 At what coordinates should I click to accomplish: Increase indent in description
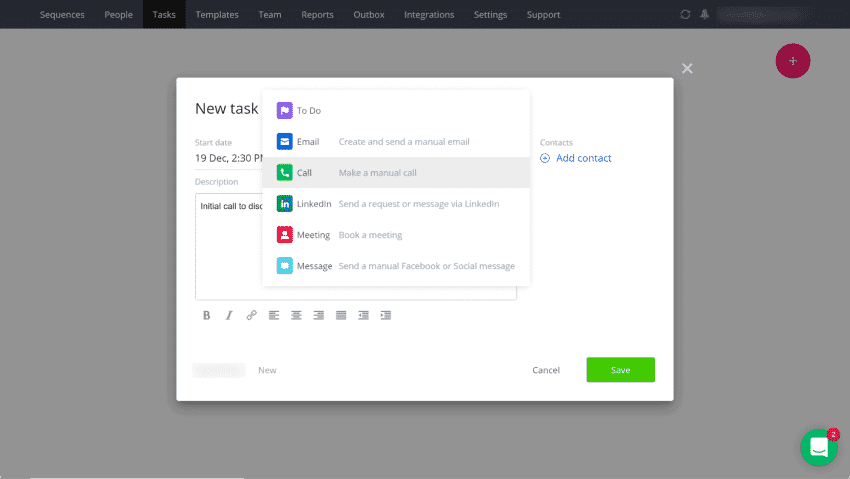(x=386, y=315)
